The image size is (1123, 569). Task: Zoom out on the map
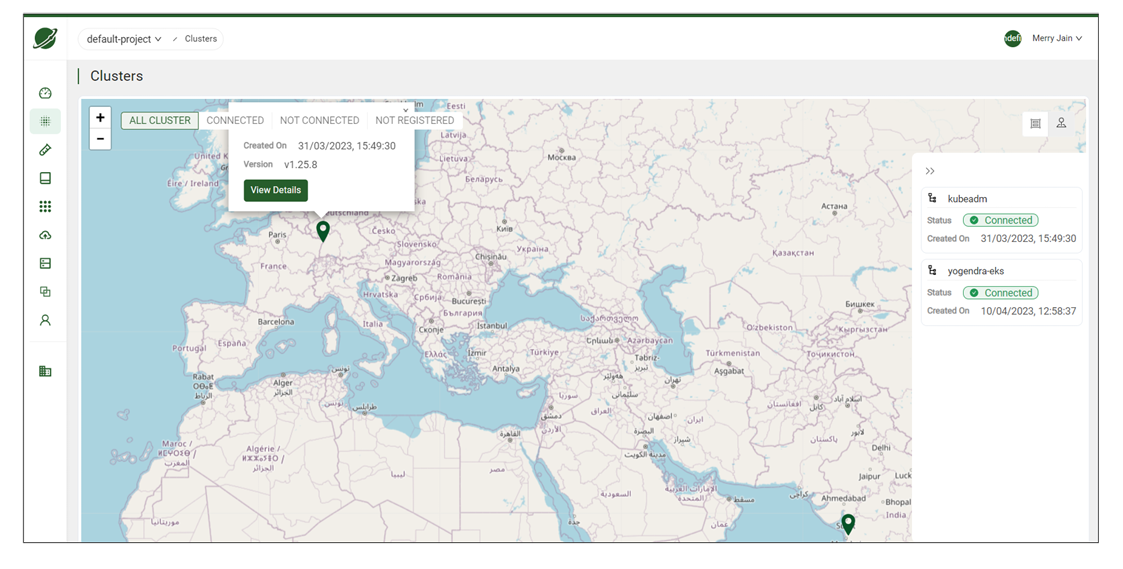pos(100,138)
